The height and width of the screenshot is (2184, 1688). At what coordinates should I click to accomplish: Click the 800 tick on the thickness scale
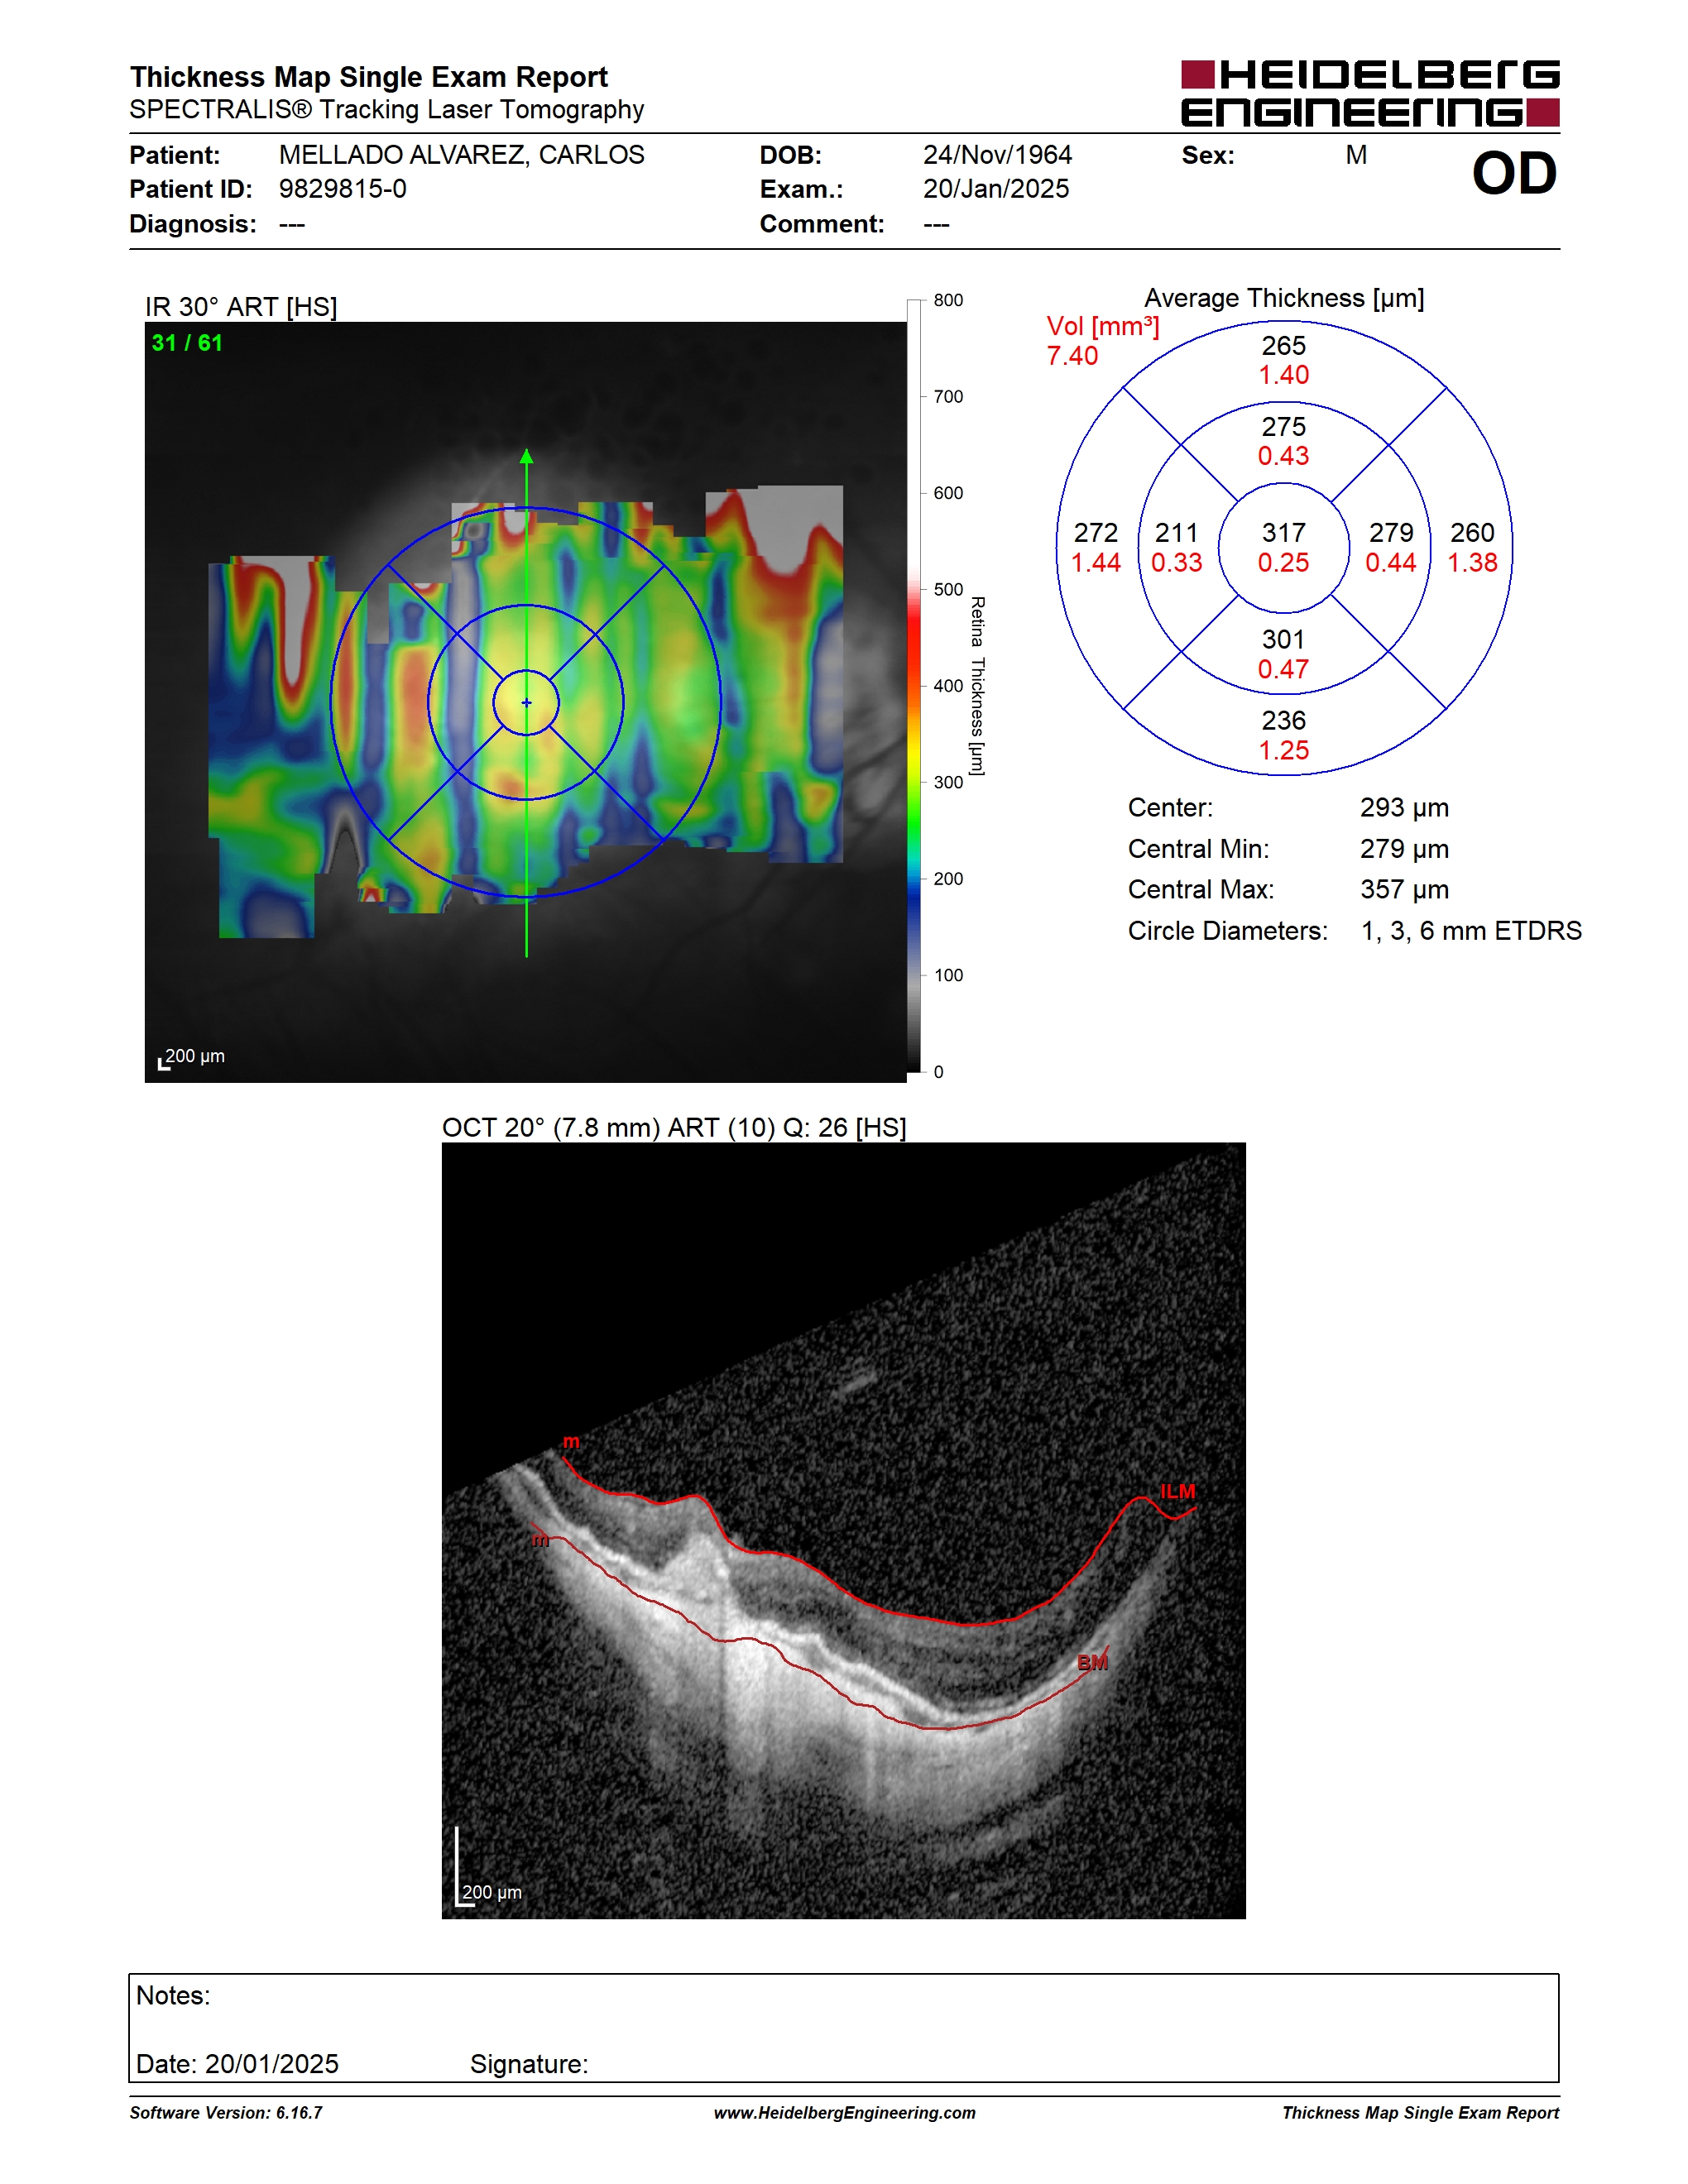(948, 300)
